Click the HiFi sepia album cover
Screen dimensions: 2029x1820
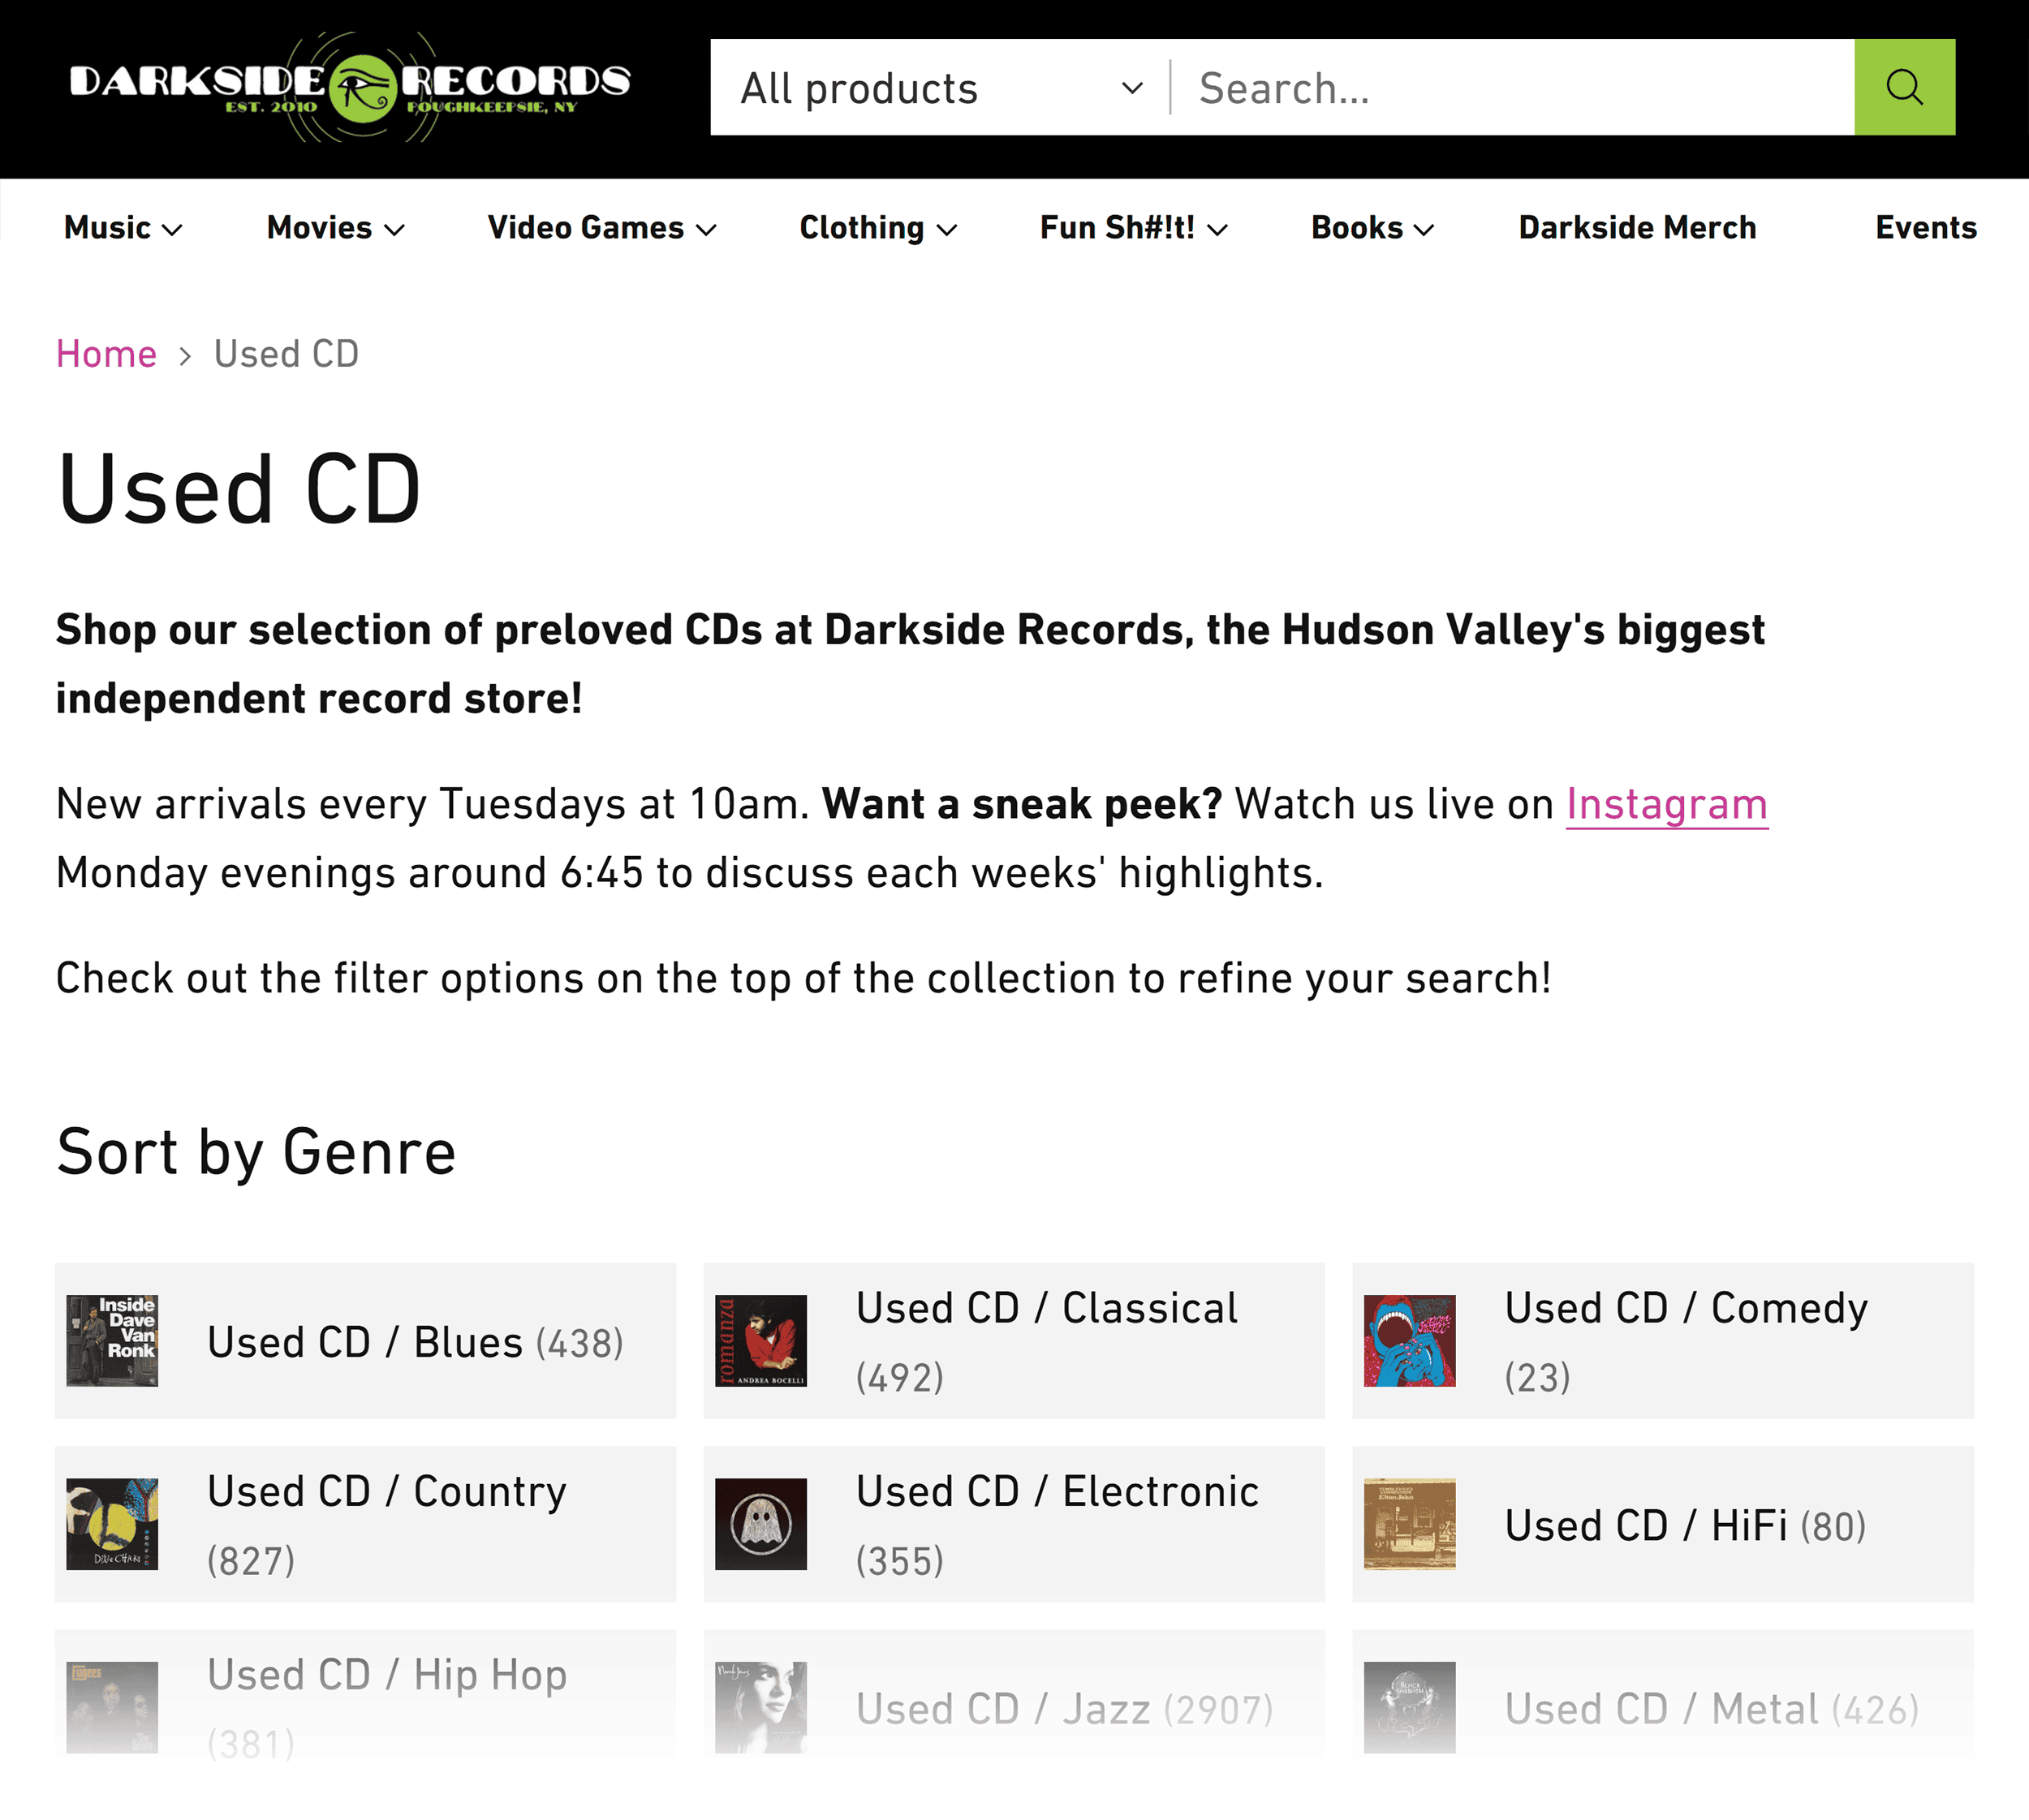point(1410,1524)
